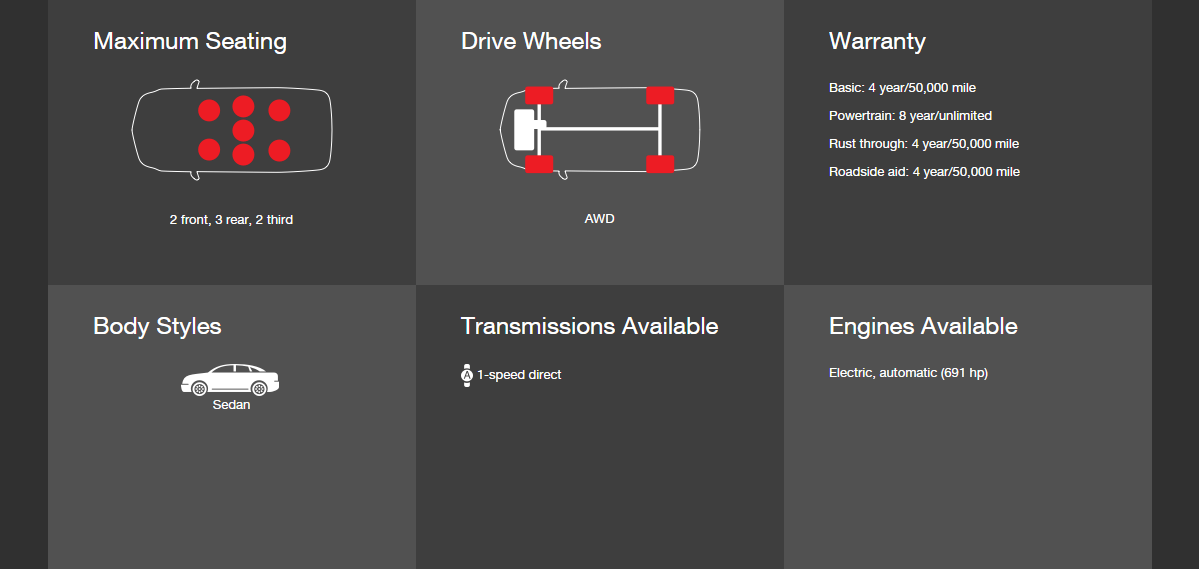Click the Body Styles heading
Viewport: 1199px width, 569px height.
157,327
